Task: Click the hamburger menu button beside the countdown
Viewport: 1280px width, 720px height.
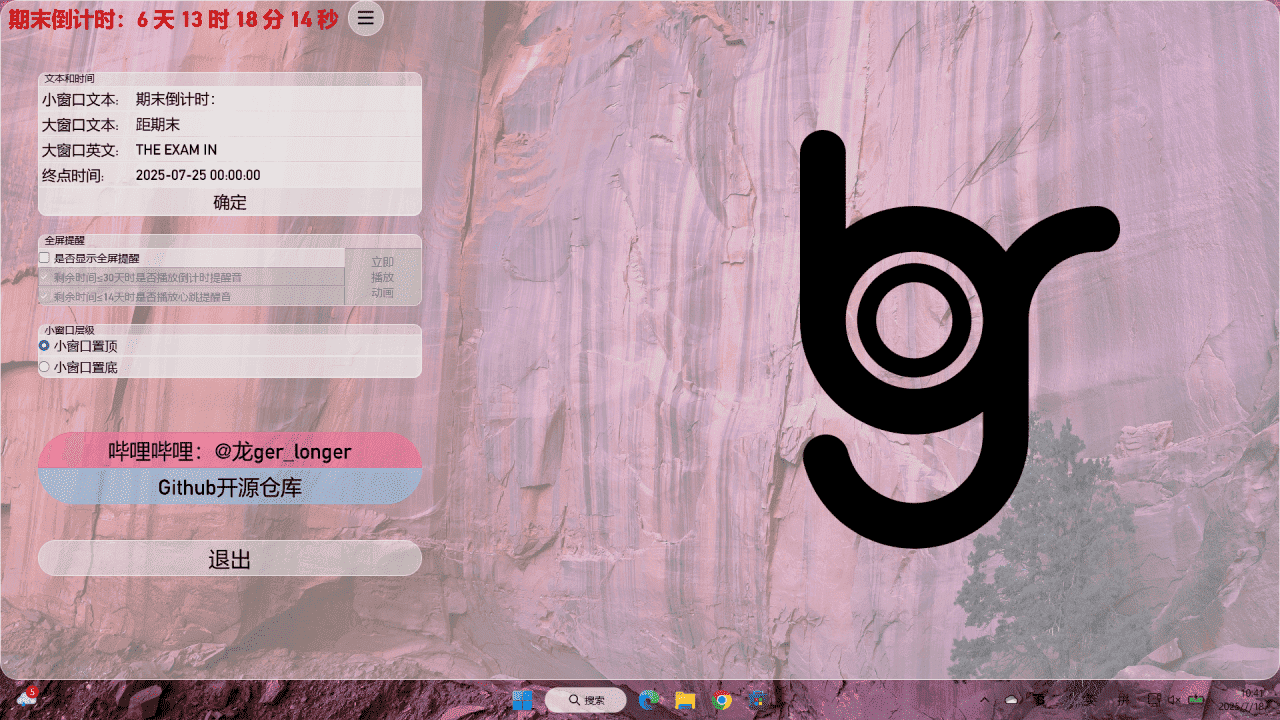Action: point(366,18)
